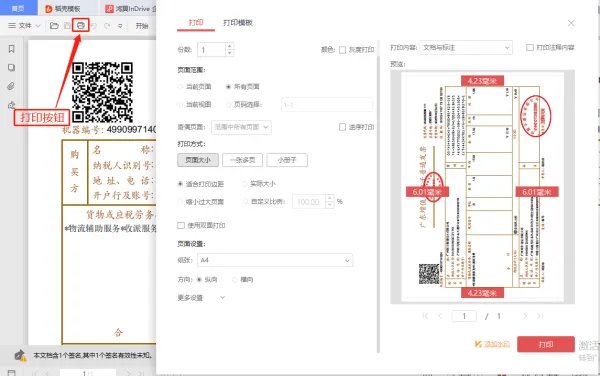Screen dimensions: 600x376
Task: Click the save icon next to open folder
Action: 67,26
